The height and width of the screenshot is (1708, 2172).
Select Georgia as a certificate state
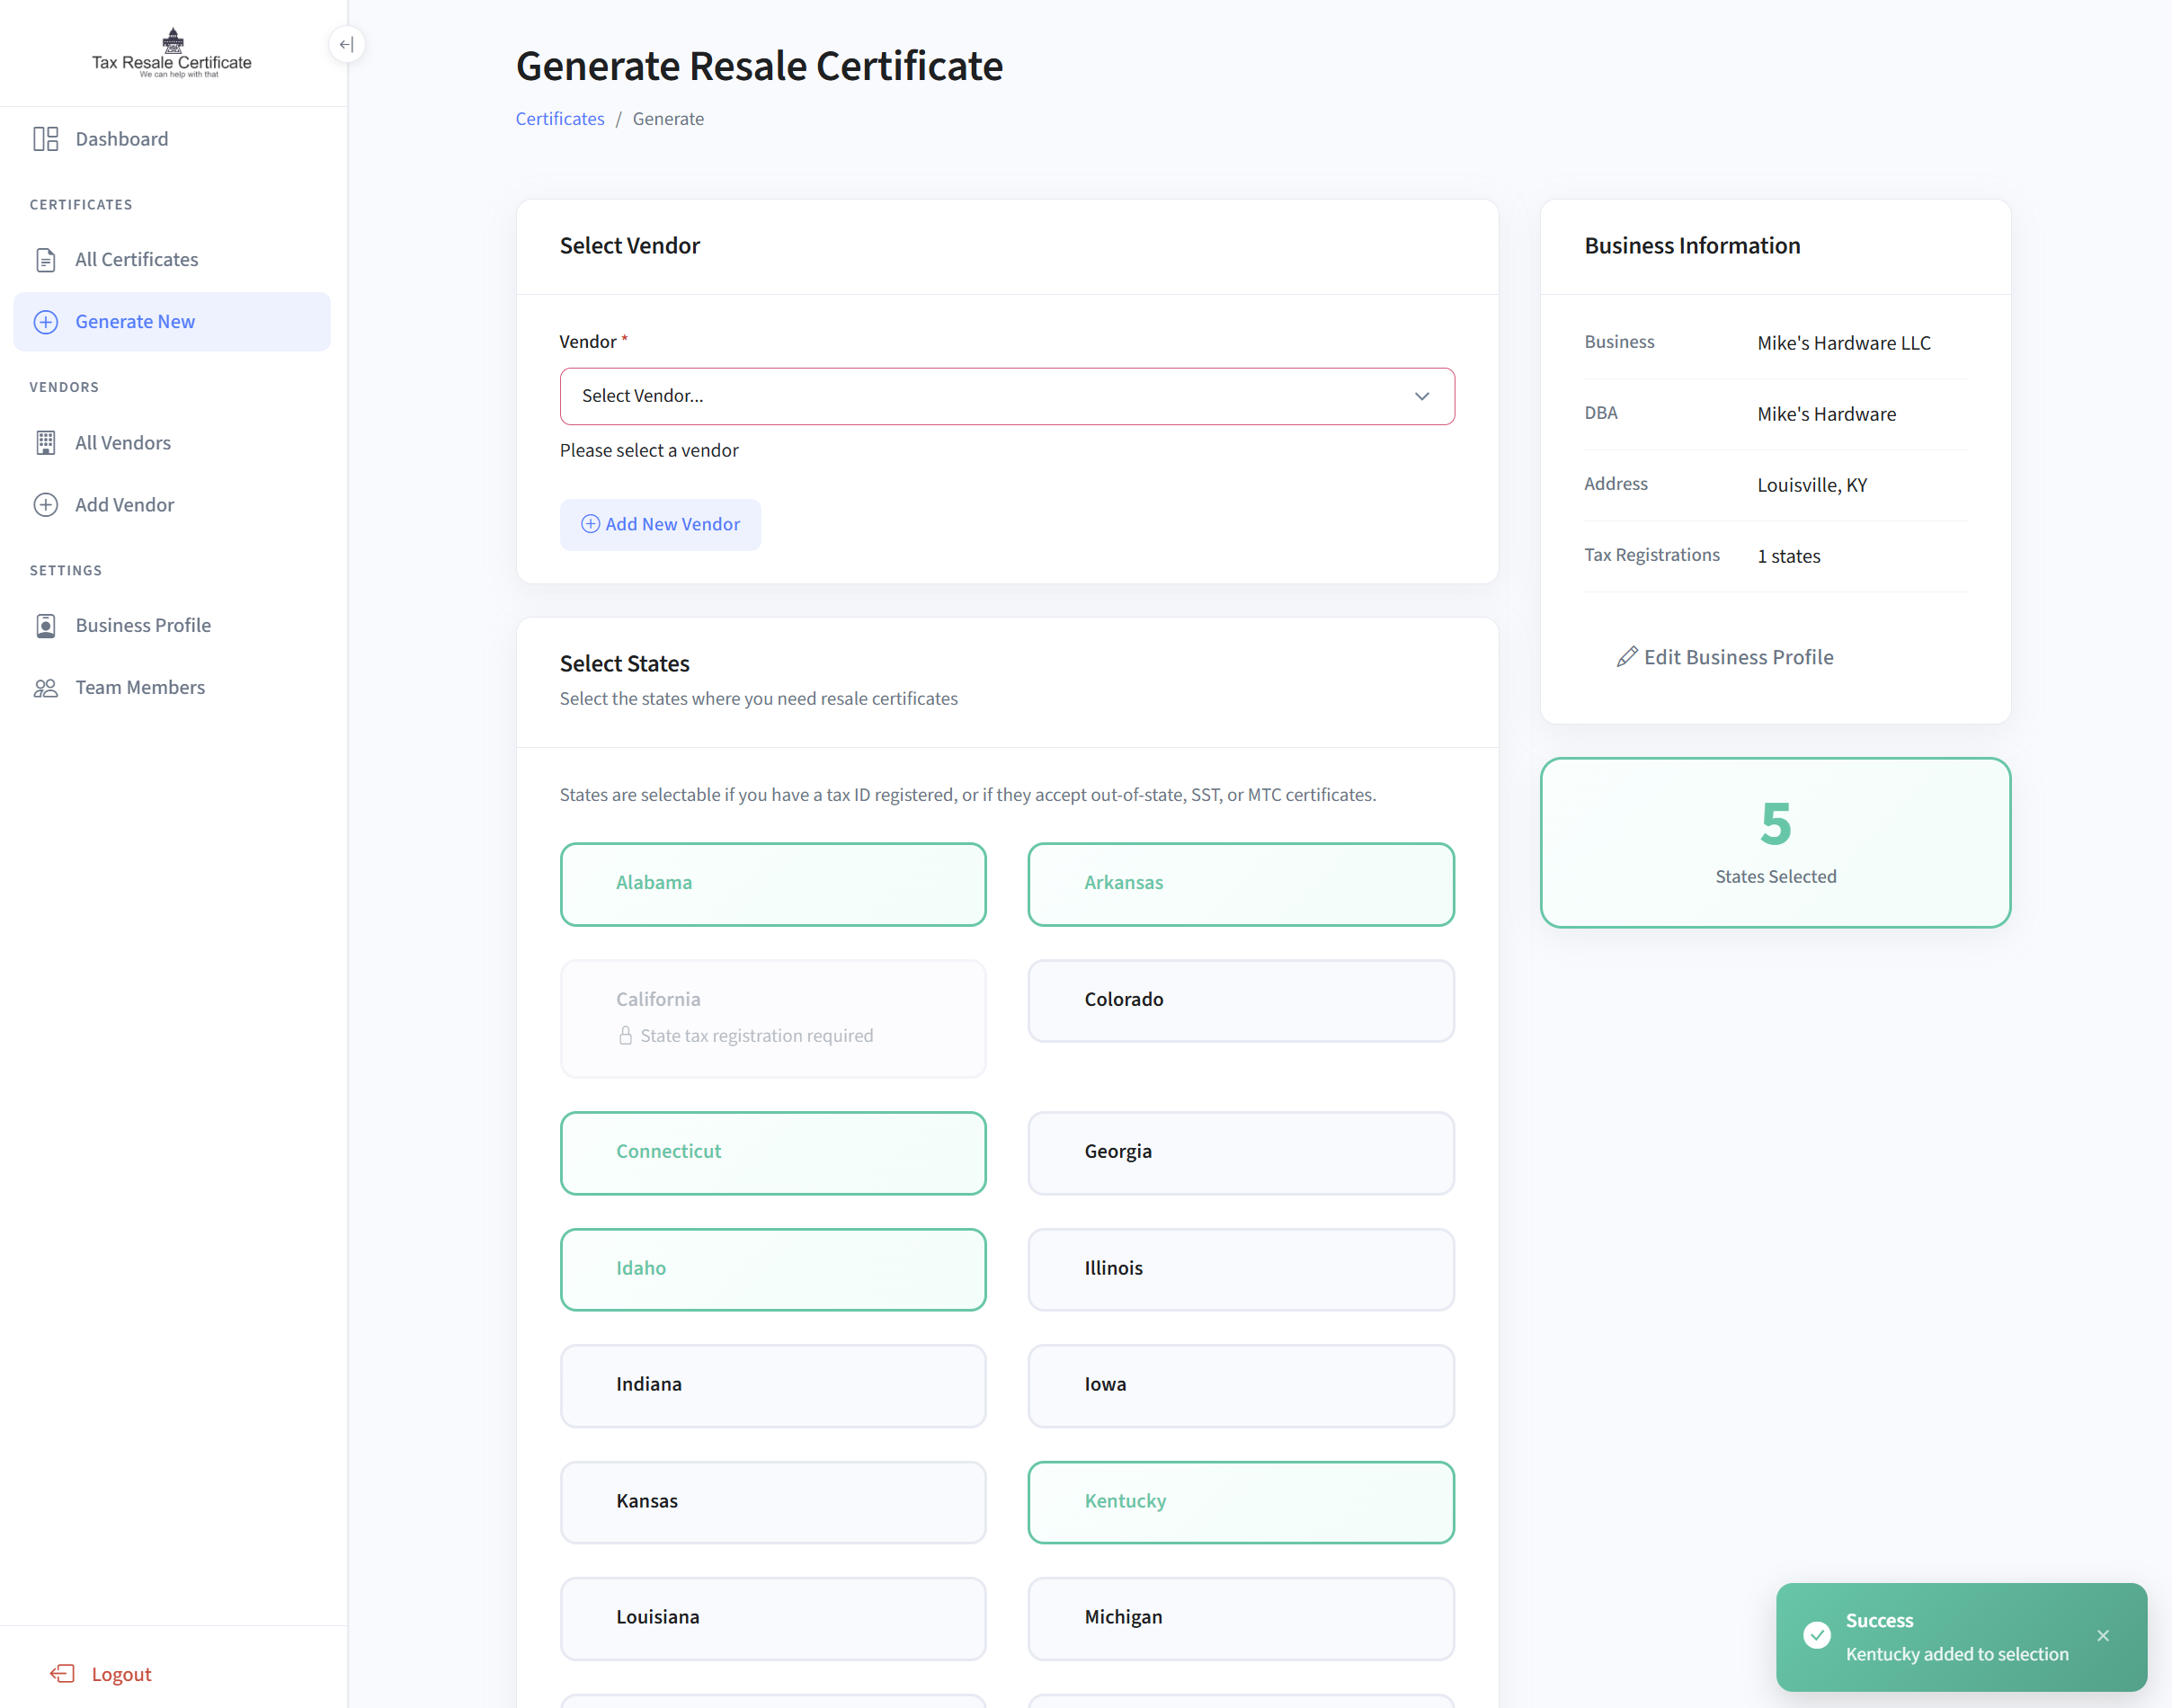[1239, 1152]
